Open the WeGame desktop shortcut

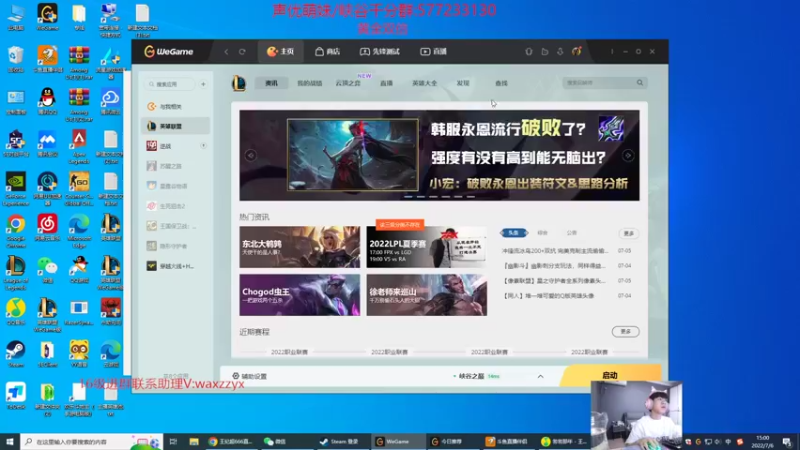pos(47,17)
